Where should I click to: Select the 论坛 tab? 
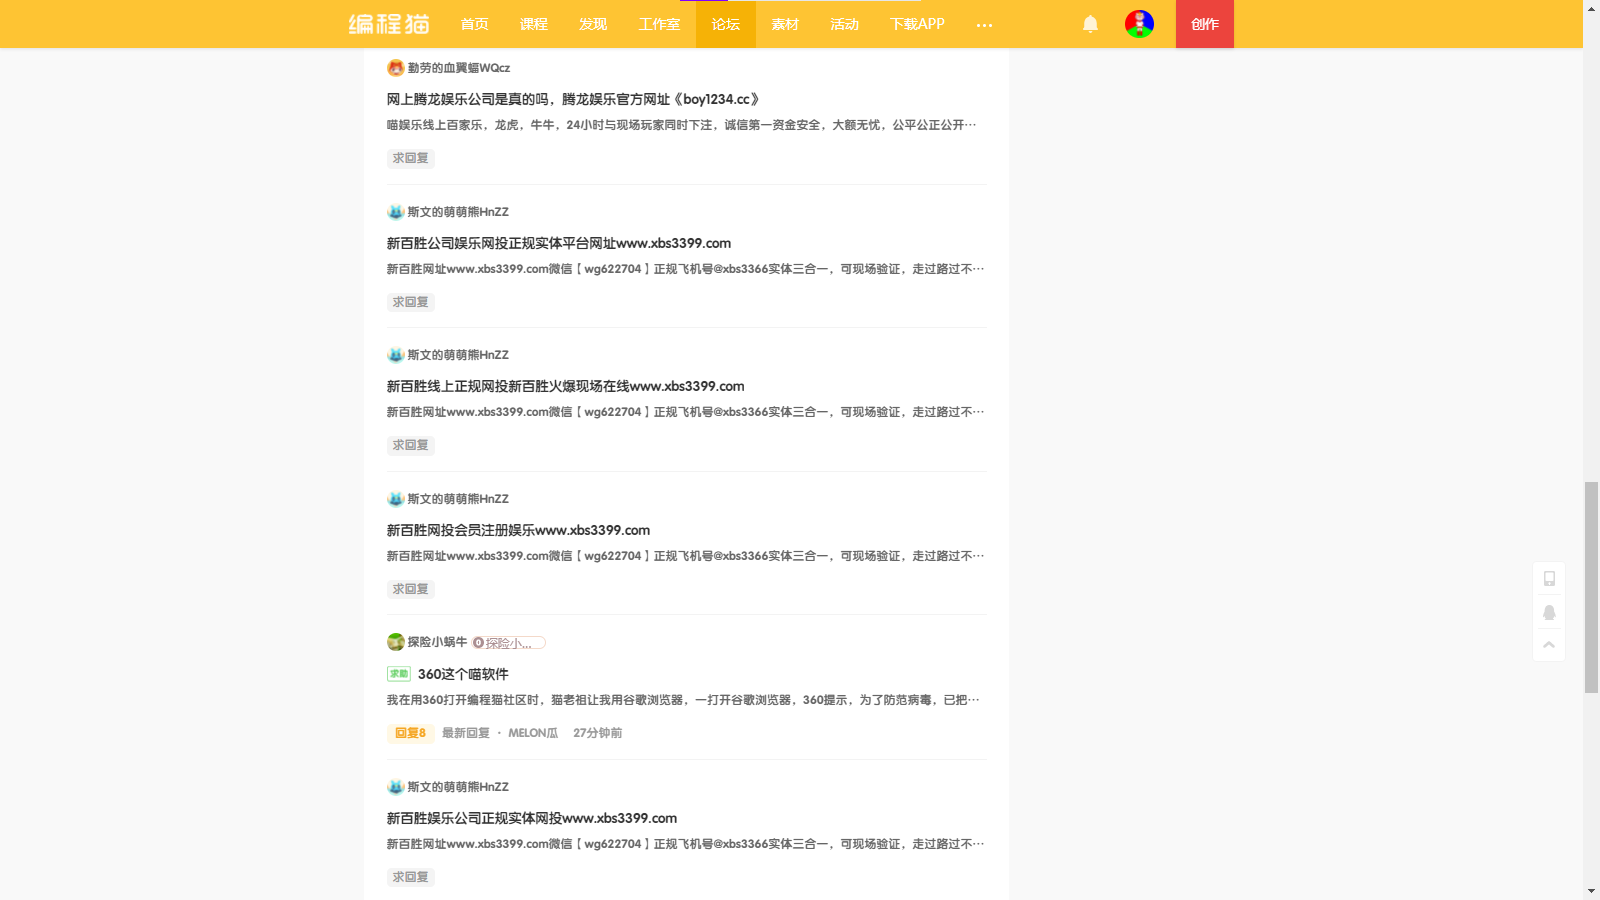726,24
